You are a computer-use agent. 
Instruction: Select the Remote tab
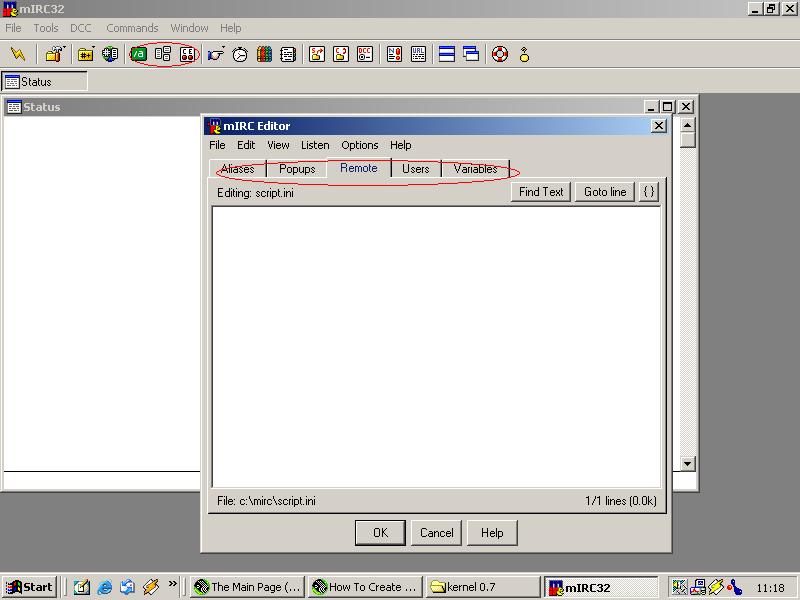tap(359, 168)
